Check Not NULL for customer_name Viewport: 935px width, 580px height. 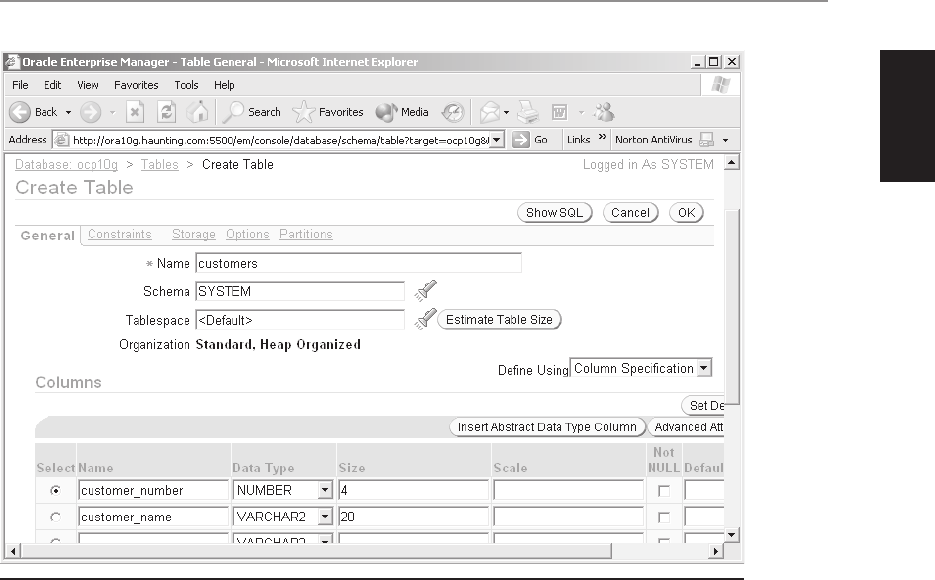point(663,517)
